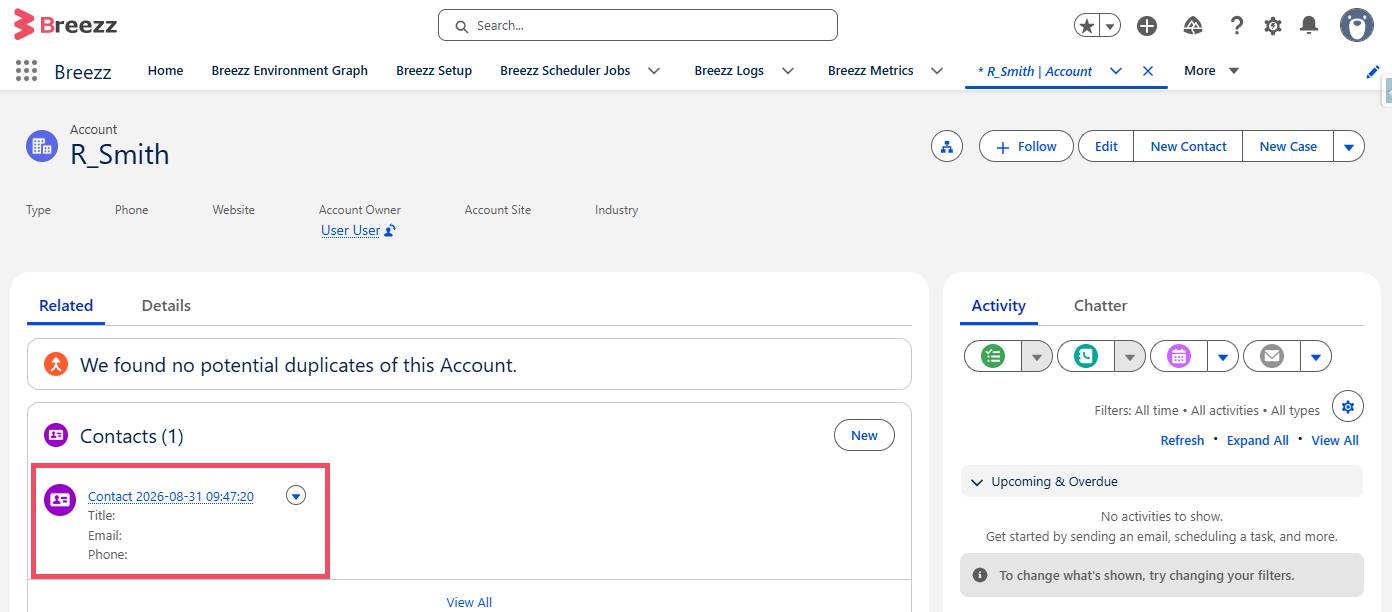The image size is (1392, 612).
Task: Compose email envelope icon
Action: (x=1272, y=356)
